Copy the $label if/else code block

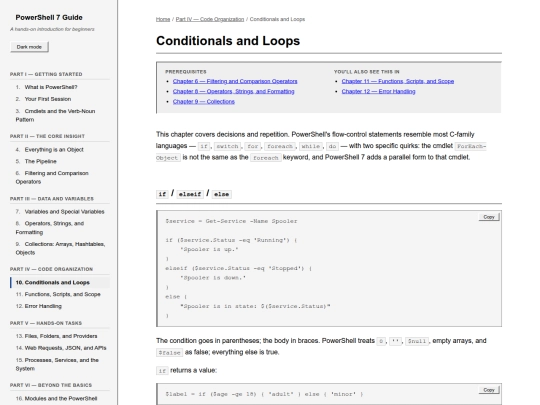489,390
